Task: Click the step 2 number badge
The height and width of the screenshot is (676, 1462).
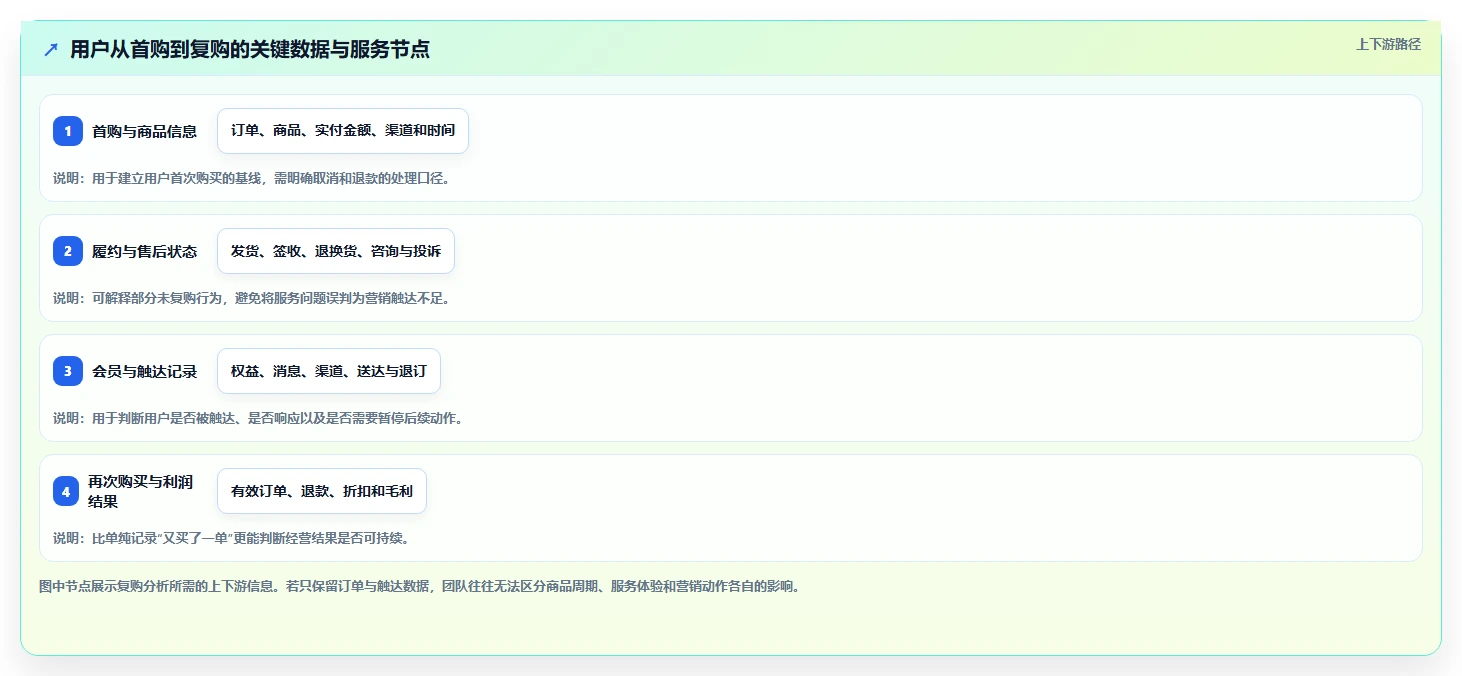Action: click(68, 251)
